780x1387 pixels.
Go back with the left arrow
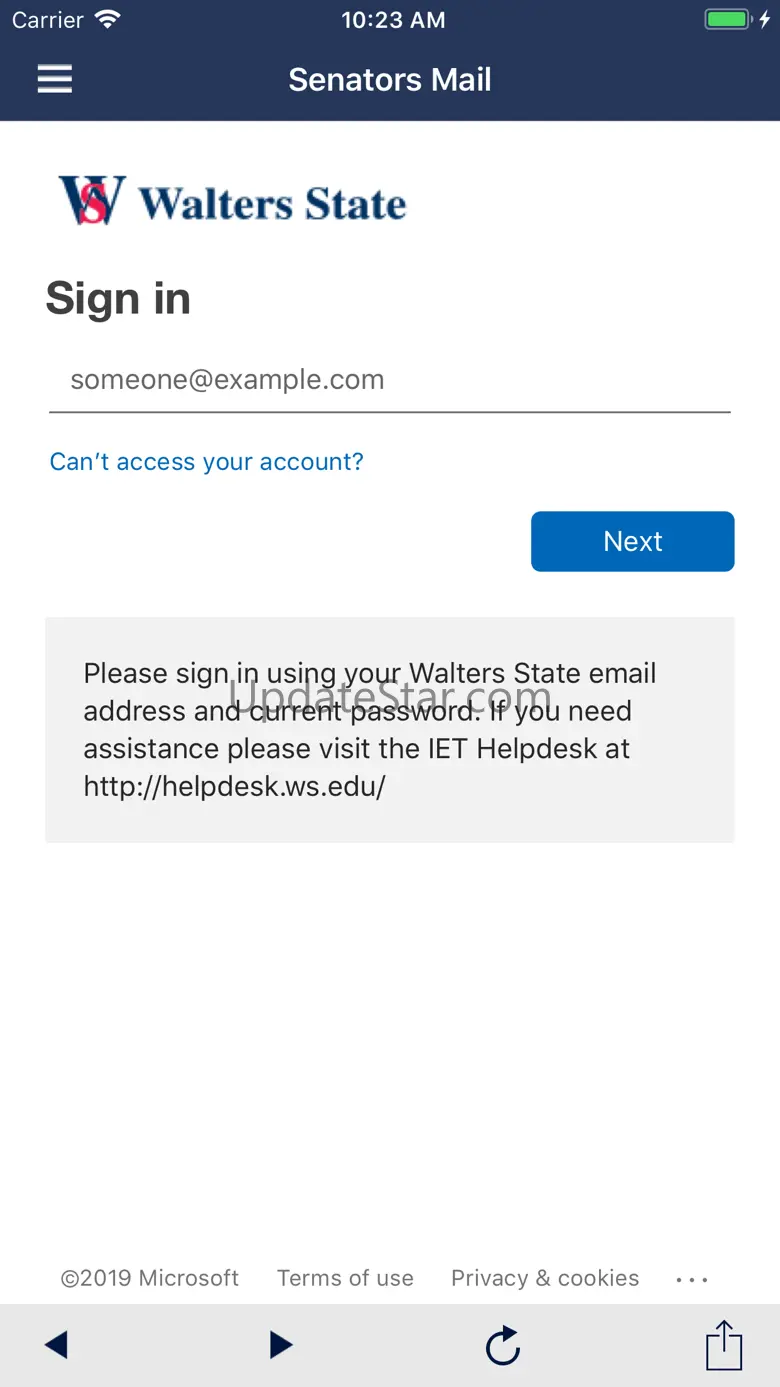pyautogui.click(x=57, y=1345)
